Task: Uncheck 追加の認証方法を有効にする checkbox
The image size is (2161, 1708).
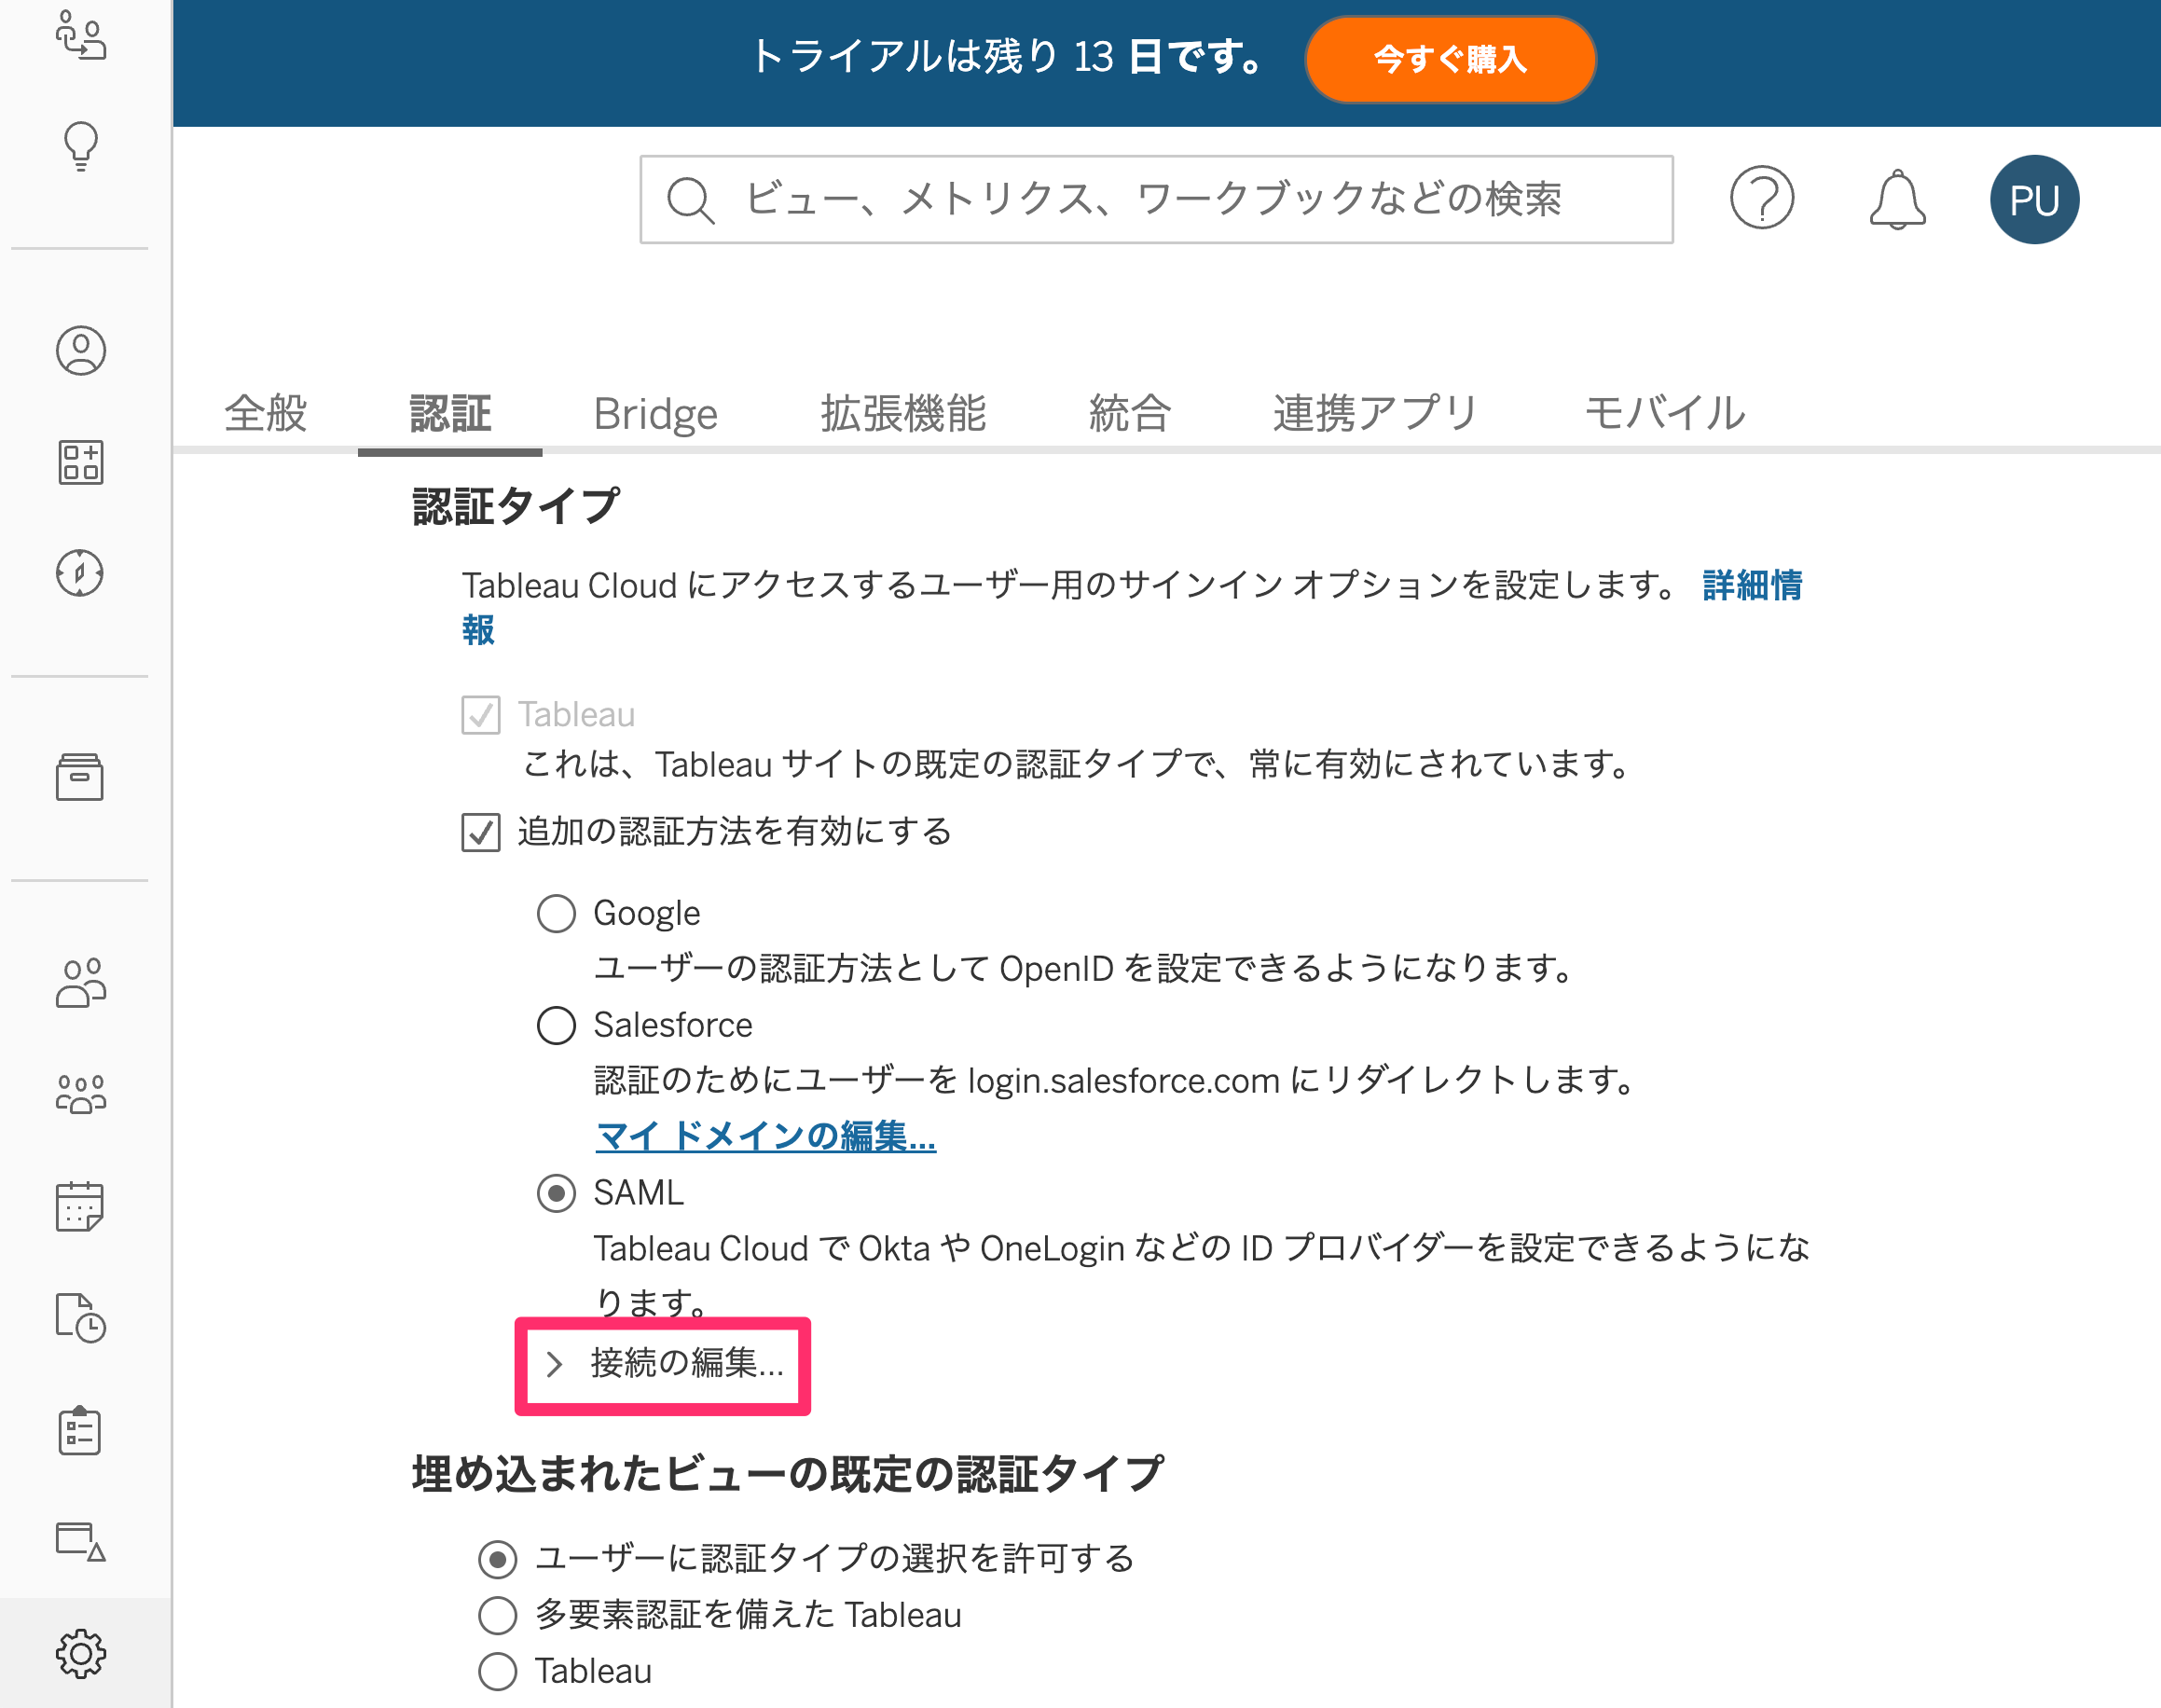Action: (481, 832)
